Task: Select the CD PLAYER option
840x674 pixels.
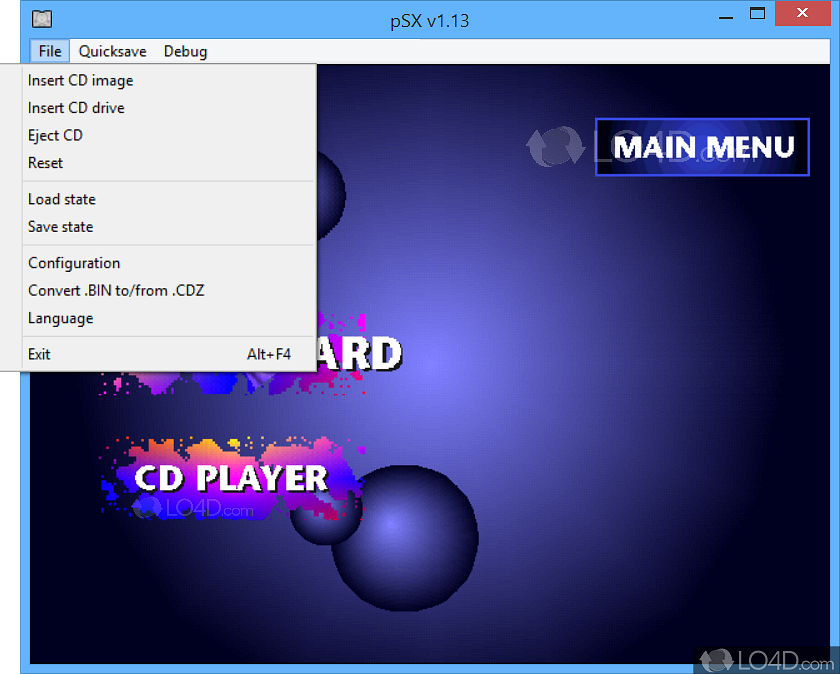Action: 230,478
